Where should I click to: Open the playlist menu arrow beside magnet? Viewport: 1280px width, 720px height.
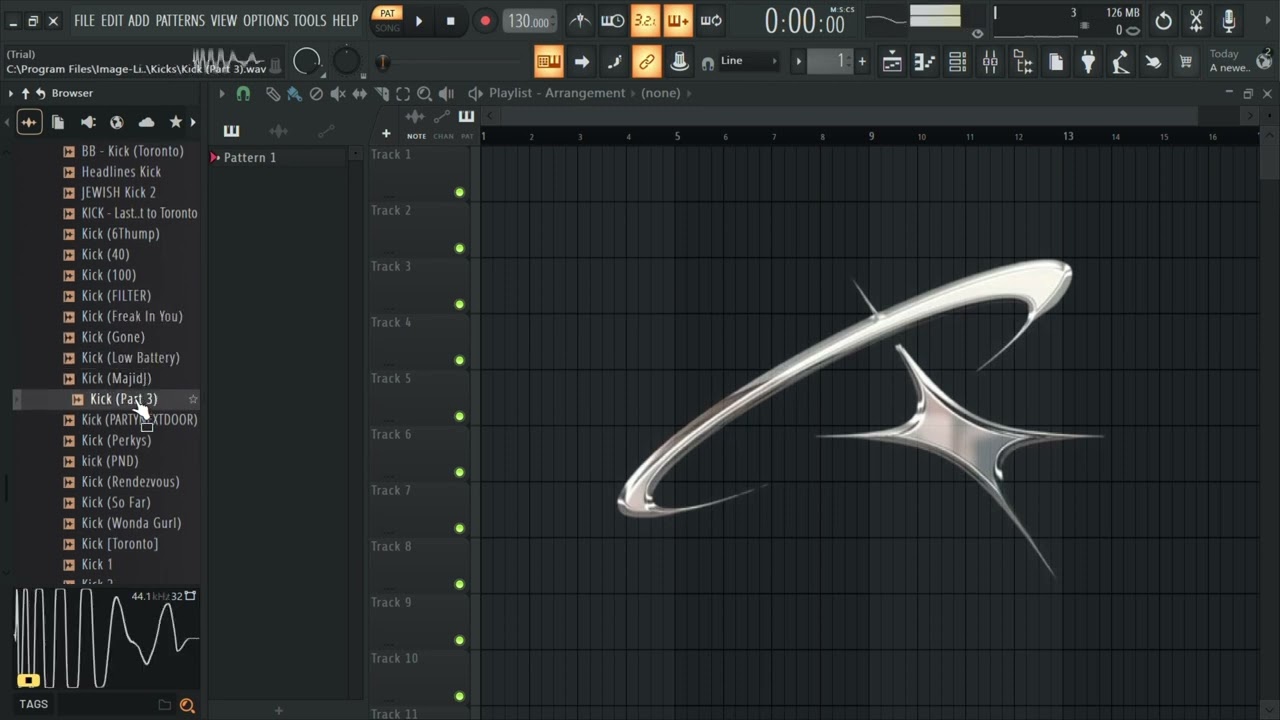222,93
